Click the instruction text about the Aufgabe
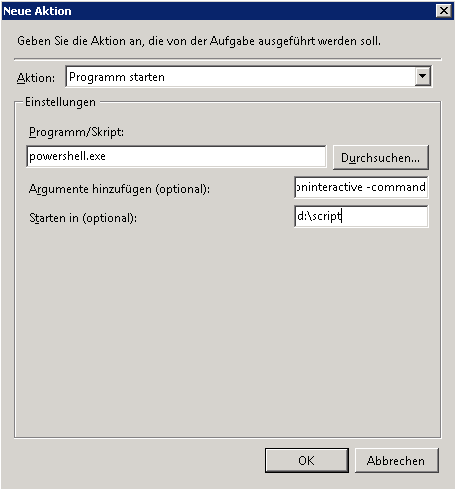The height and width of the screenshot is (489, 455). (x=199, y=41)
